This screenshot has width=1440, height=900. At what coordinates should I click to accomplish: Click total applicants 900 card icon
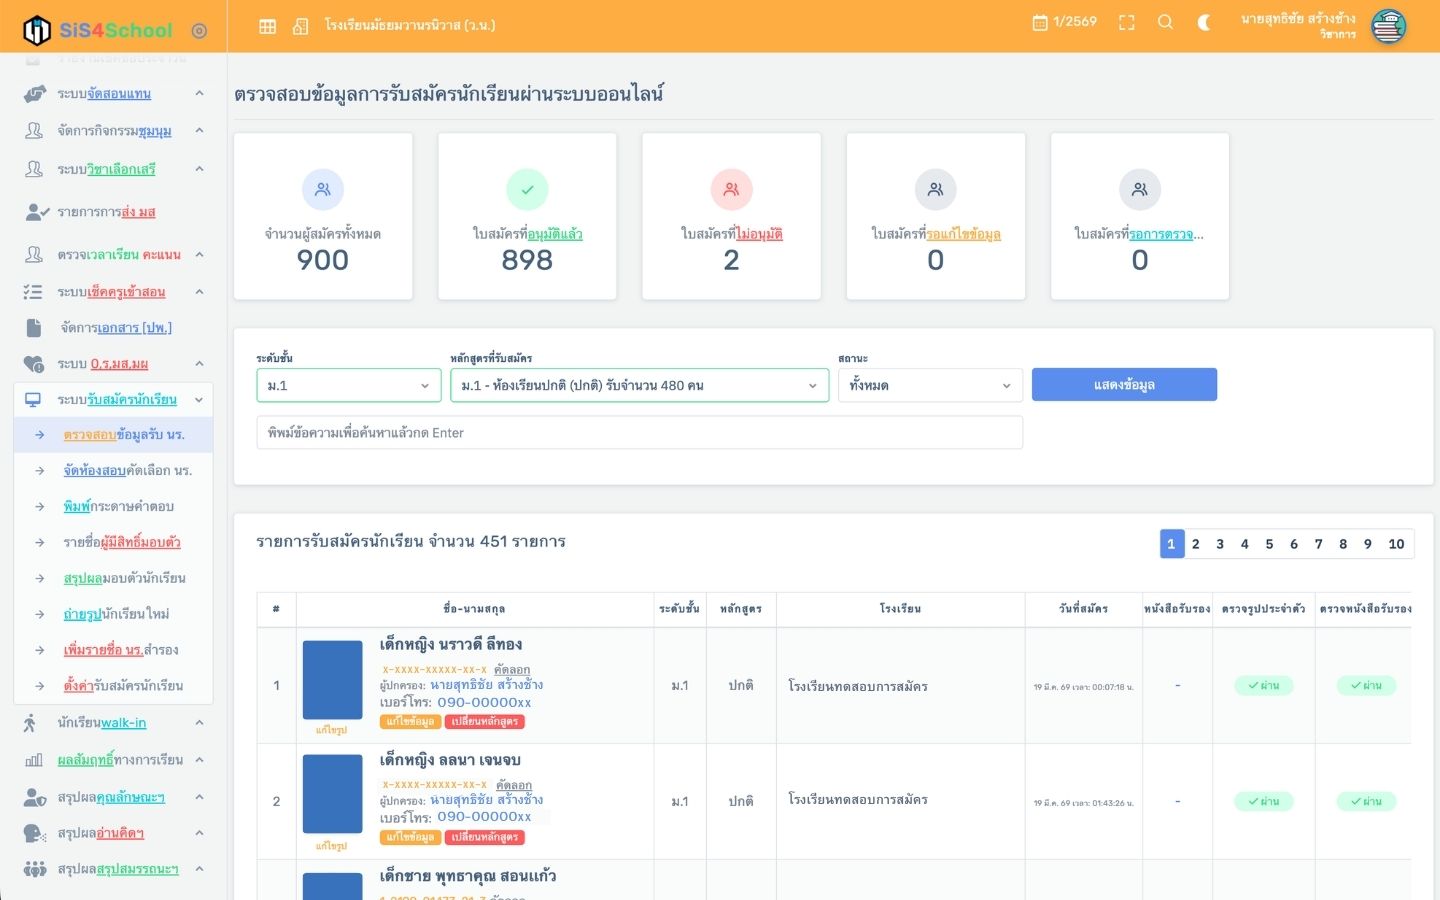(323, 189)
